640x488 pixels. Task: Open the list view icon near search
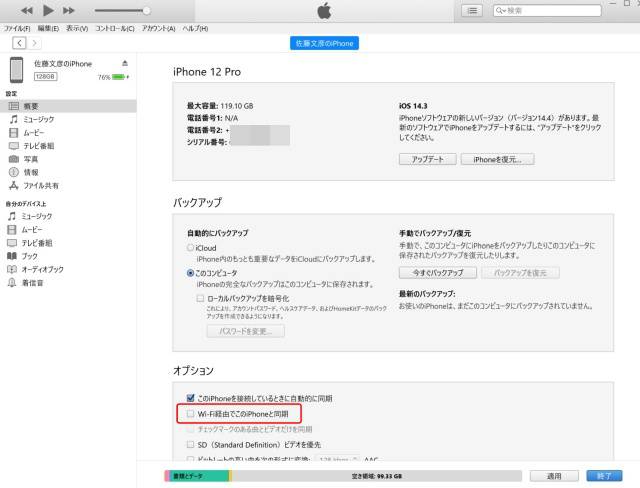coord(472,11)
